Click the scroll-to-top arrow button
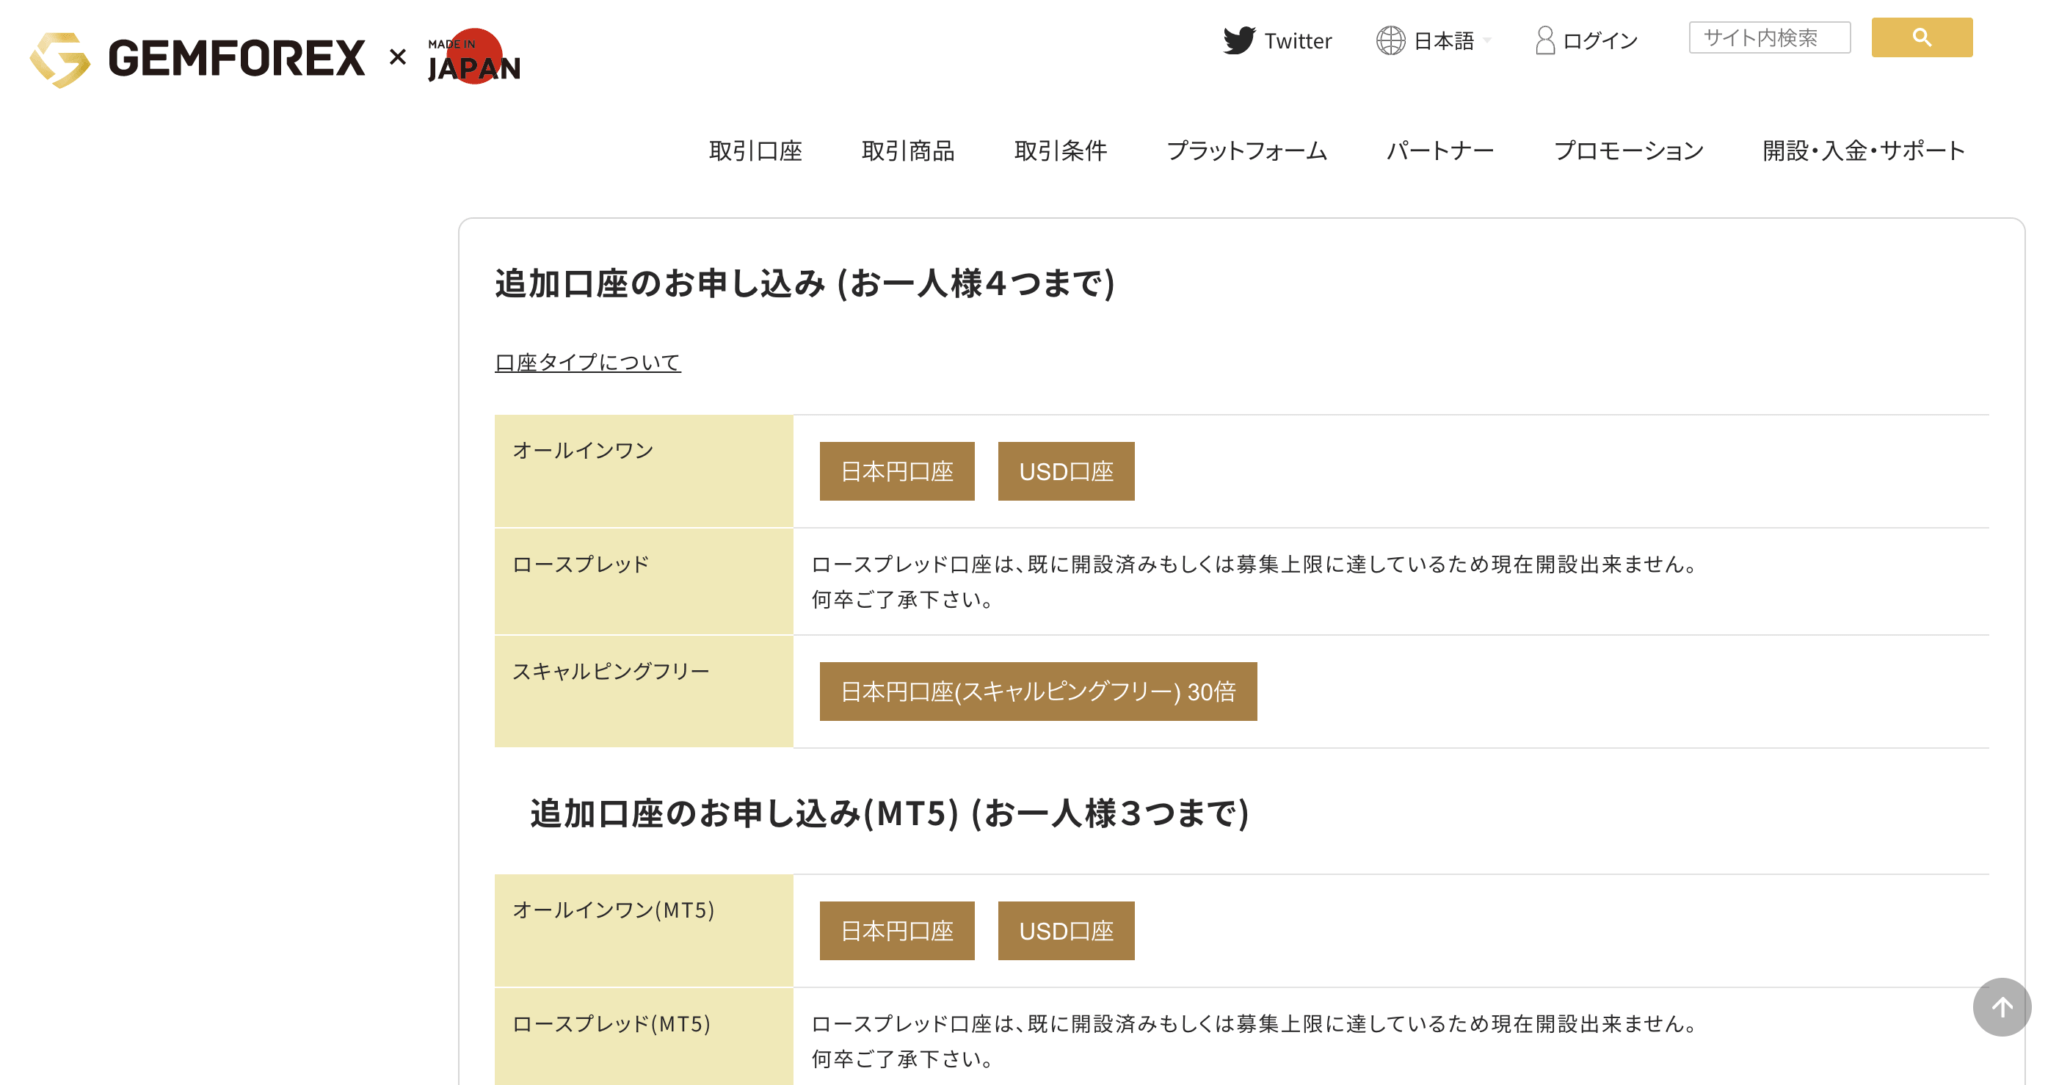 pyautogui.click(x=2001, y=1007)
